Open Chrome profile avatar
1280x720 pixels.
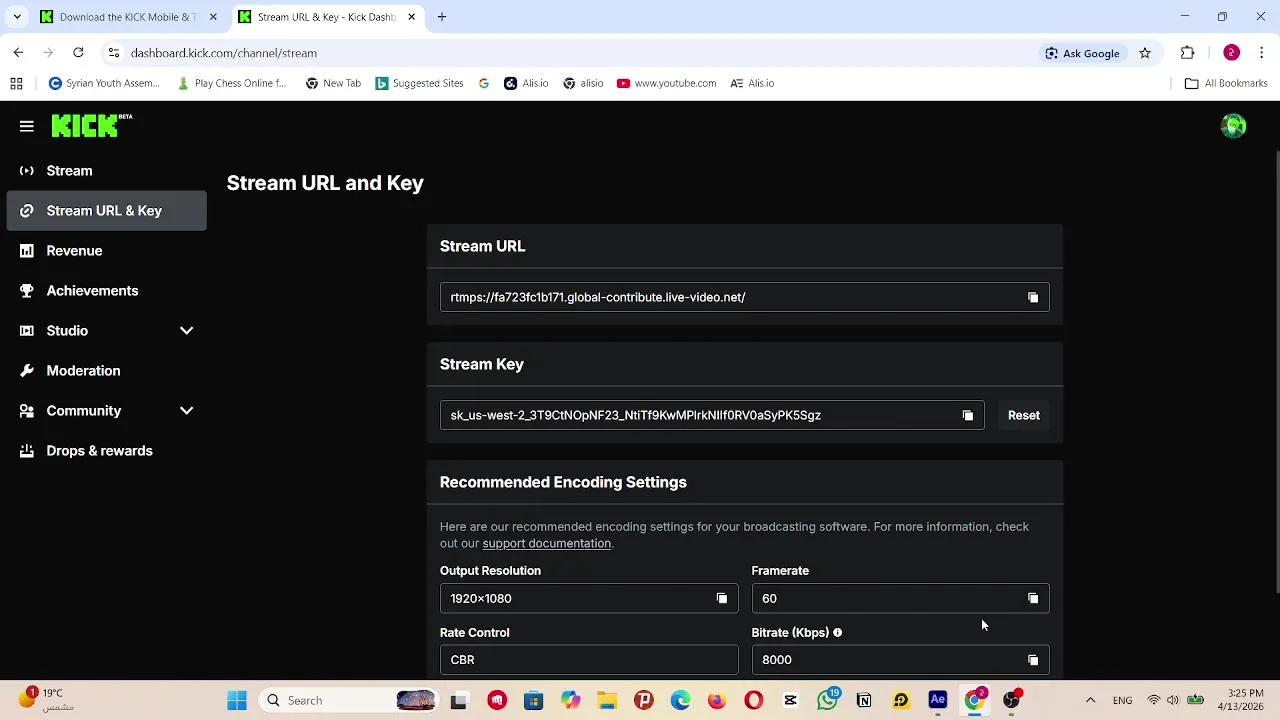(1231, 53)
